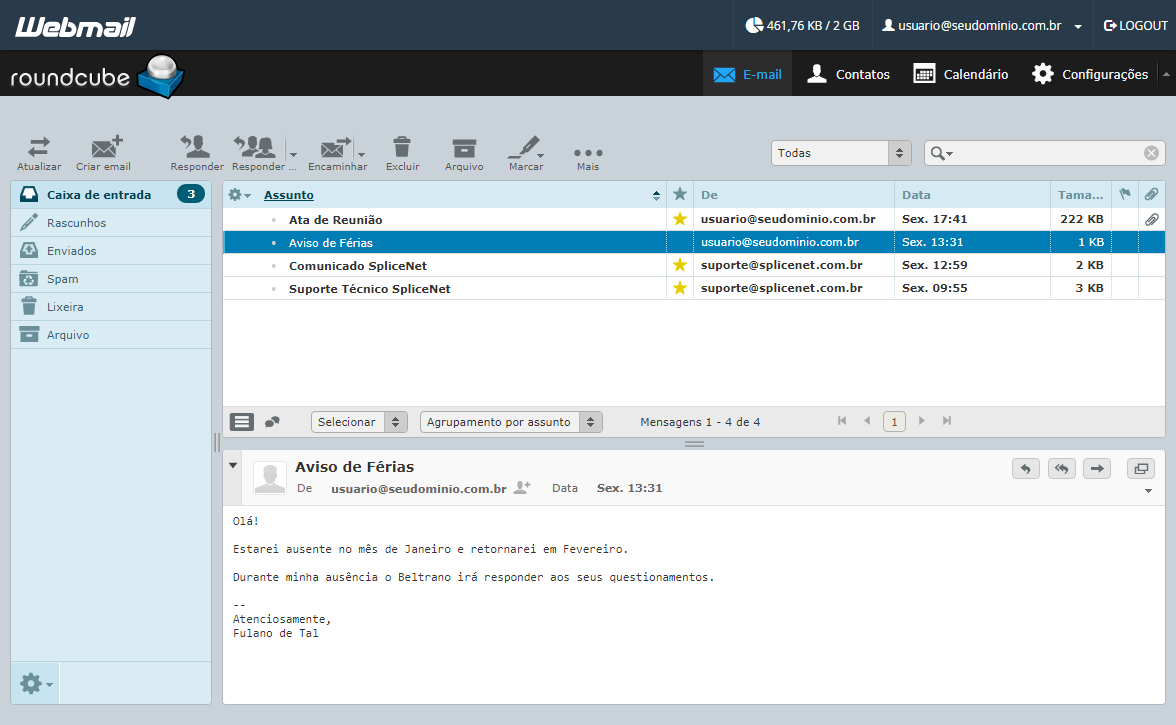Sort by Data column header
The image size is (1176, 725).
pyautogui.click(x=916, y=195)
